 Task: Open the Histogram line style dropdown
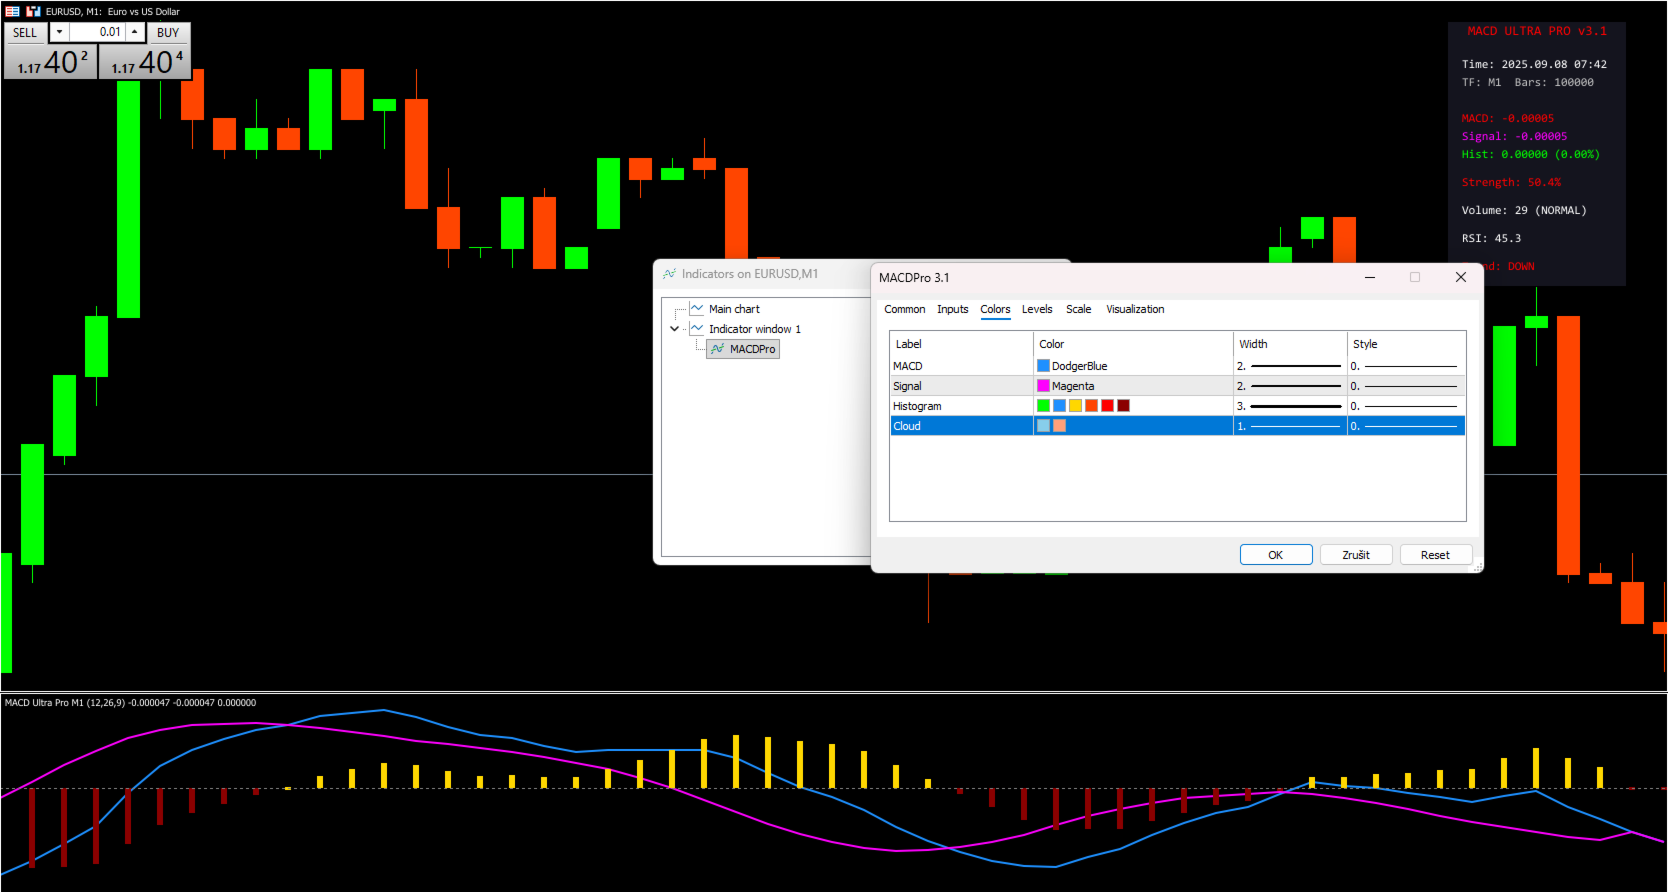point(1406,406)
